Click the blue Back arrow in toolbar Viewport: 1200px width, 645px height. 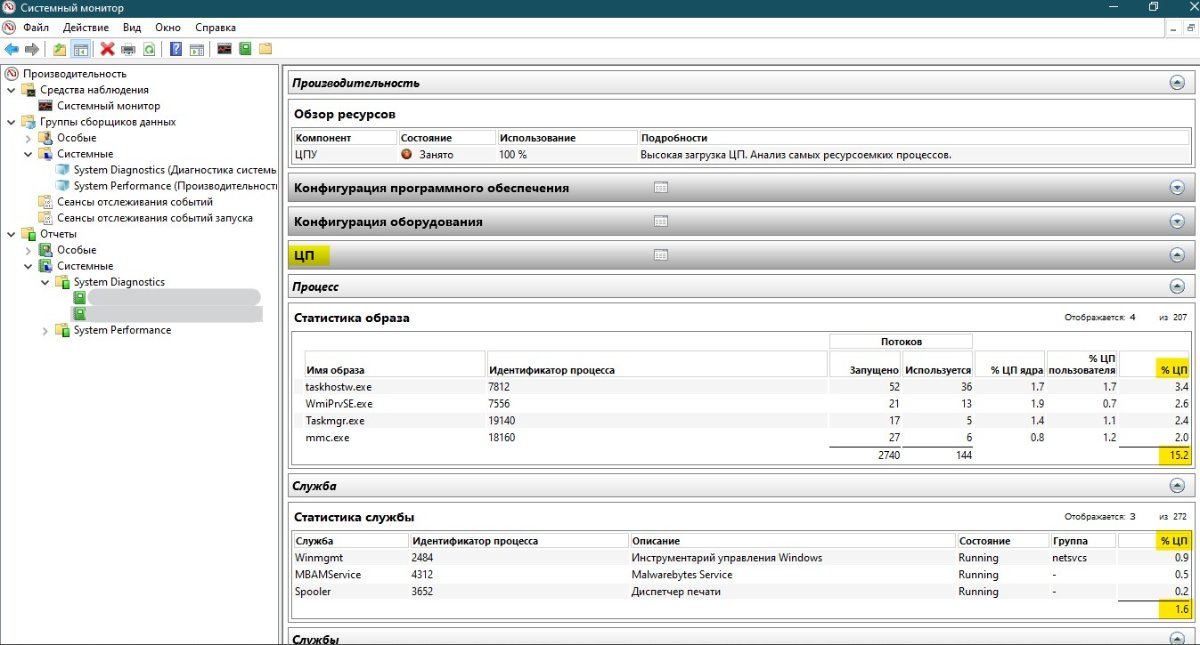(12, 49)
